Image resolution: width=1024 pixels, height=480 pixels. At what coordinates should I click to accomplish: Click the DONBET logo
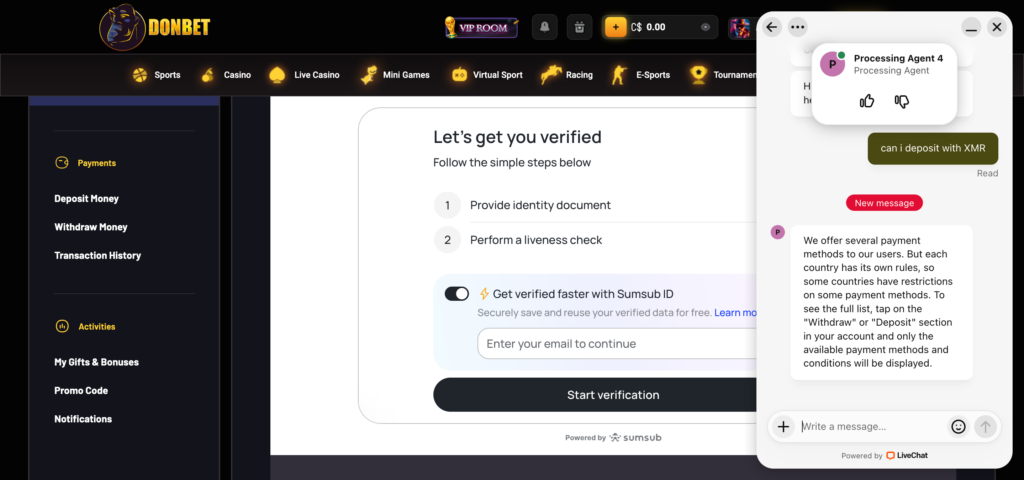pos(155,27)
